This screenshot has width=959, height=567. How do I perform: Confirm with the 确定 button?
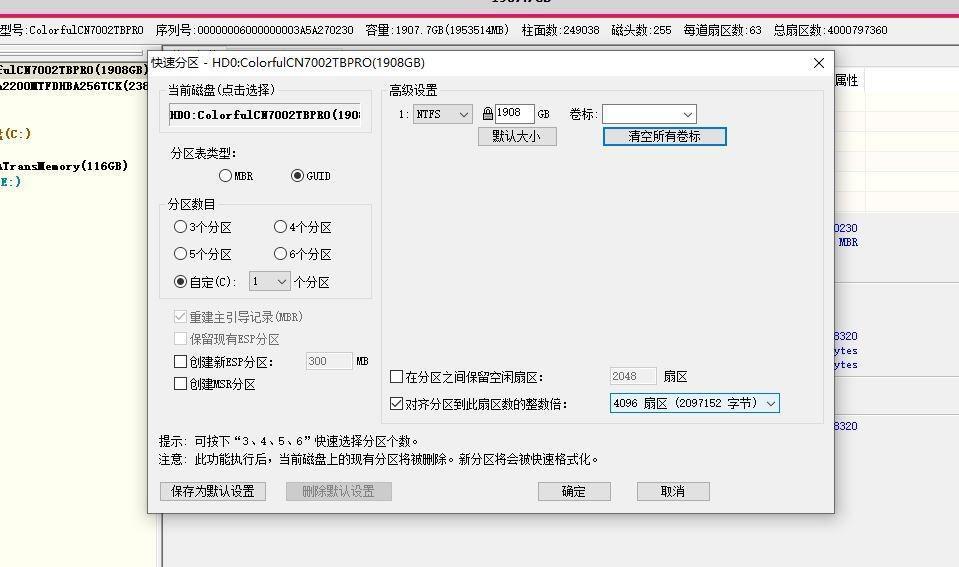tap(574, 491)
